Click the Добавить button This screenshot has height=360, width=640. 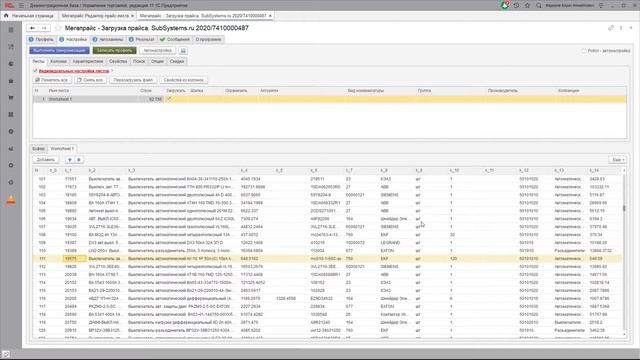click(46, 160)
